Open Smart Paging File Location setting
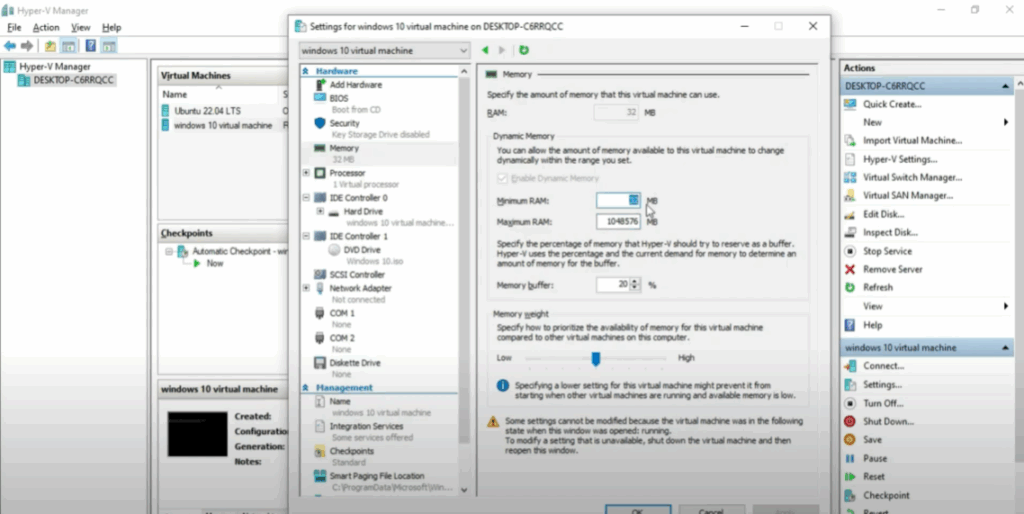The width and height of the screenshot is (1024, 514). [377, 476]
